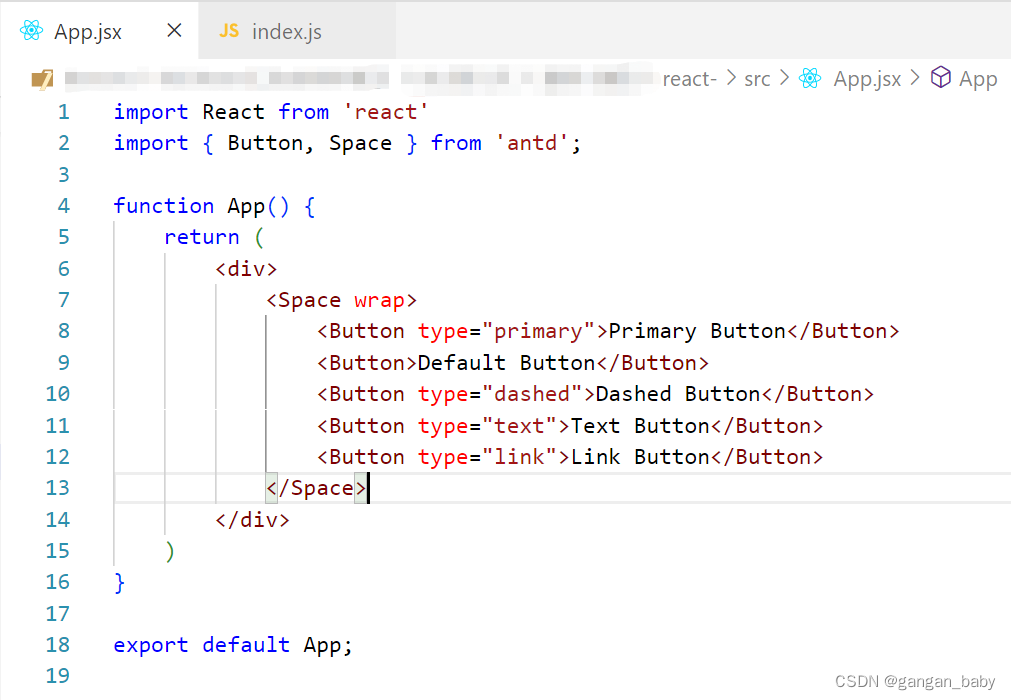The image size is (1011, 700).
Task: Click line number 1 in the gutter
Action: pyautogui.click(x=63, y=112)
